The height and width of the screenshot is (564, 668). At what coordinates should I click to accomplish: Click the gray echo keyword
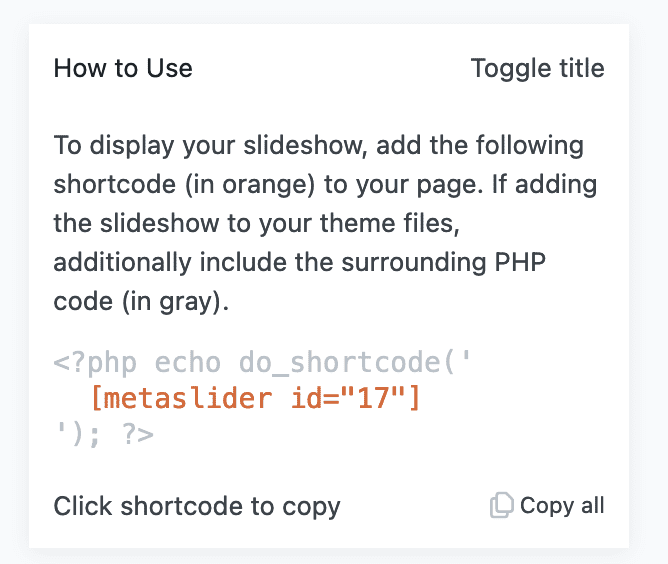(x=187, y=363)
